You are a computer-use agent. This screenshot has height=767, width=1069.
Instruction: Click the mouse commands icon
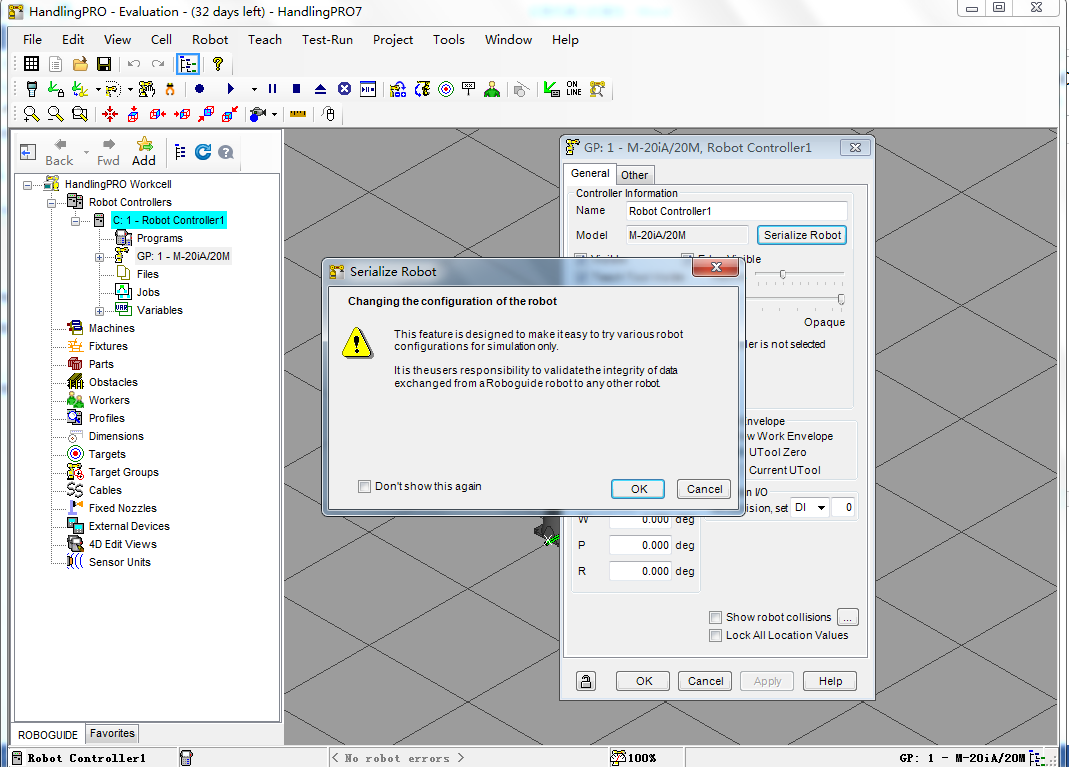coord(329,114)
